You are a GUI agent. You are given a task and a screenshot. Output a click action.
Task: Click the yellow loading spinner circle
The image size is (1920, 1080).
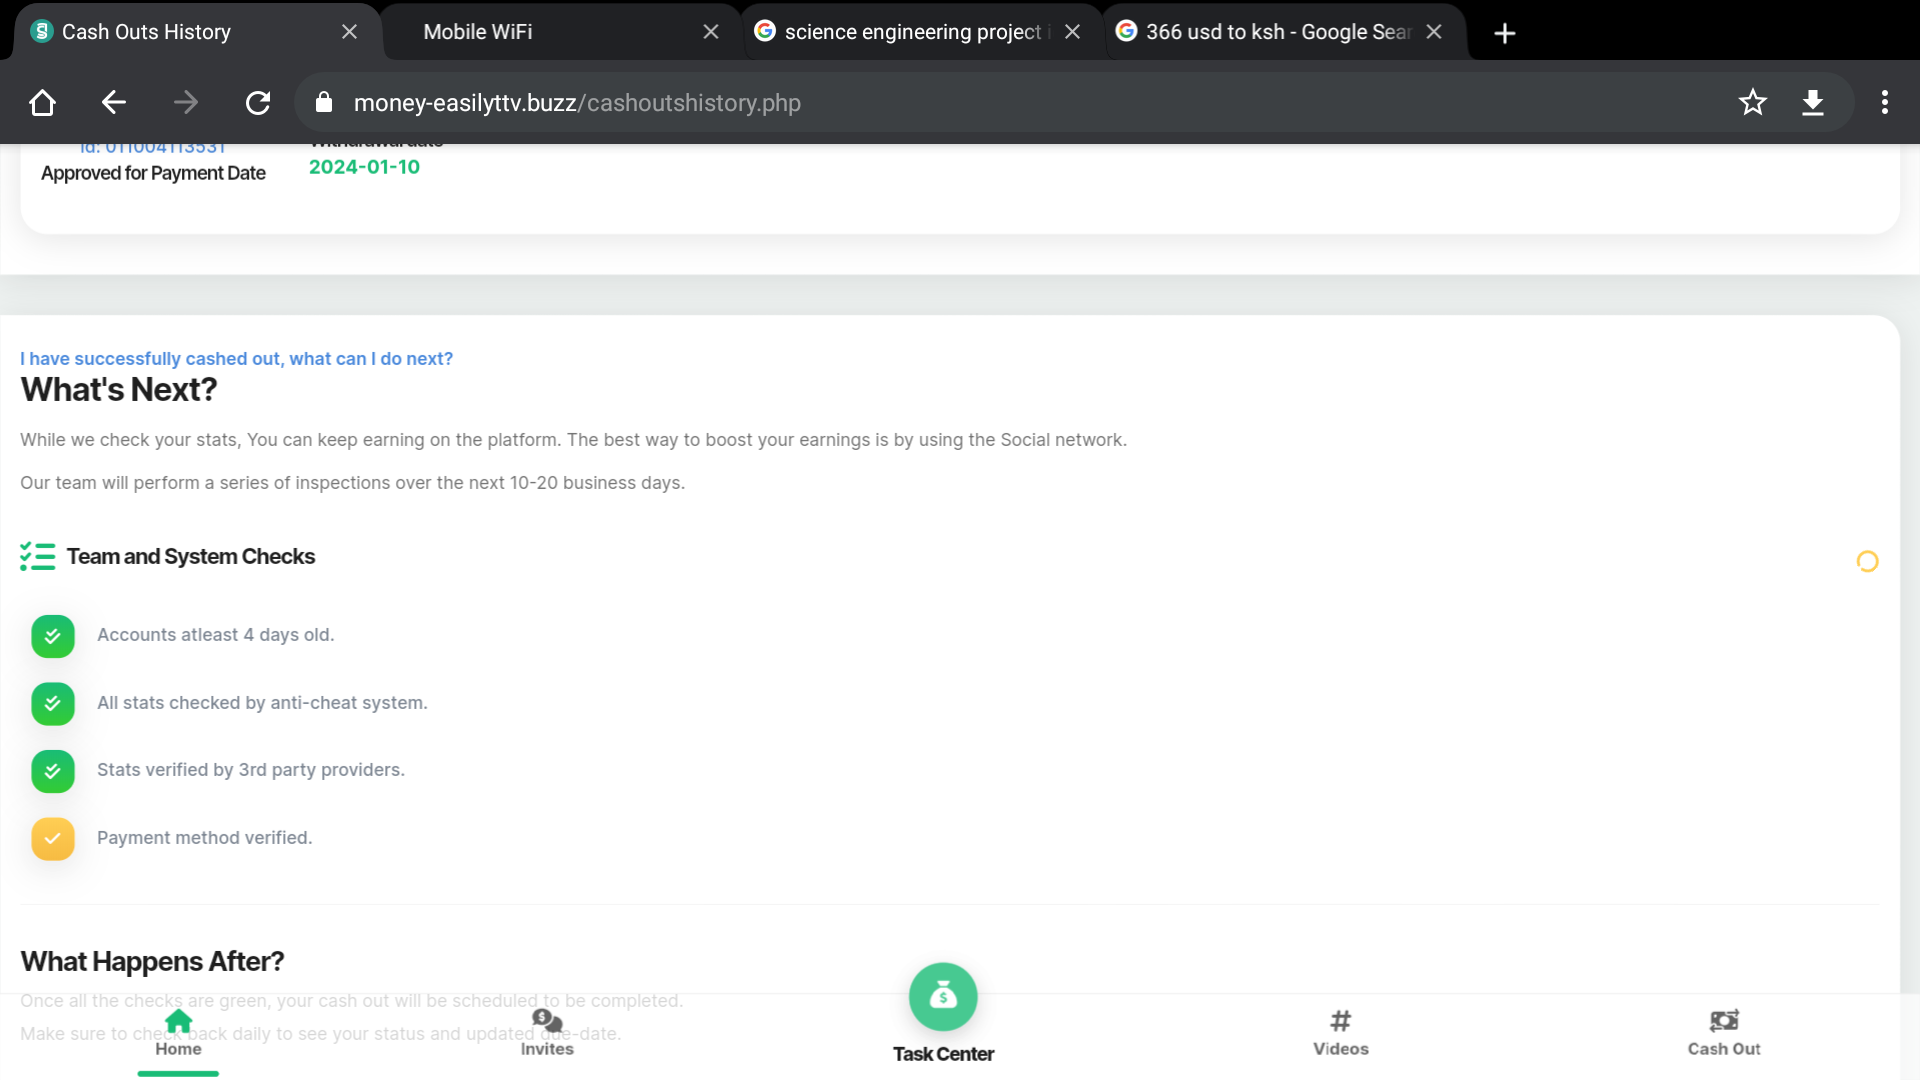tap(1867, 561)
